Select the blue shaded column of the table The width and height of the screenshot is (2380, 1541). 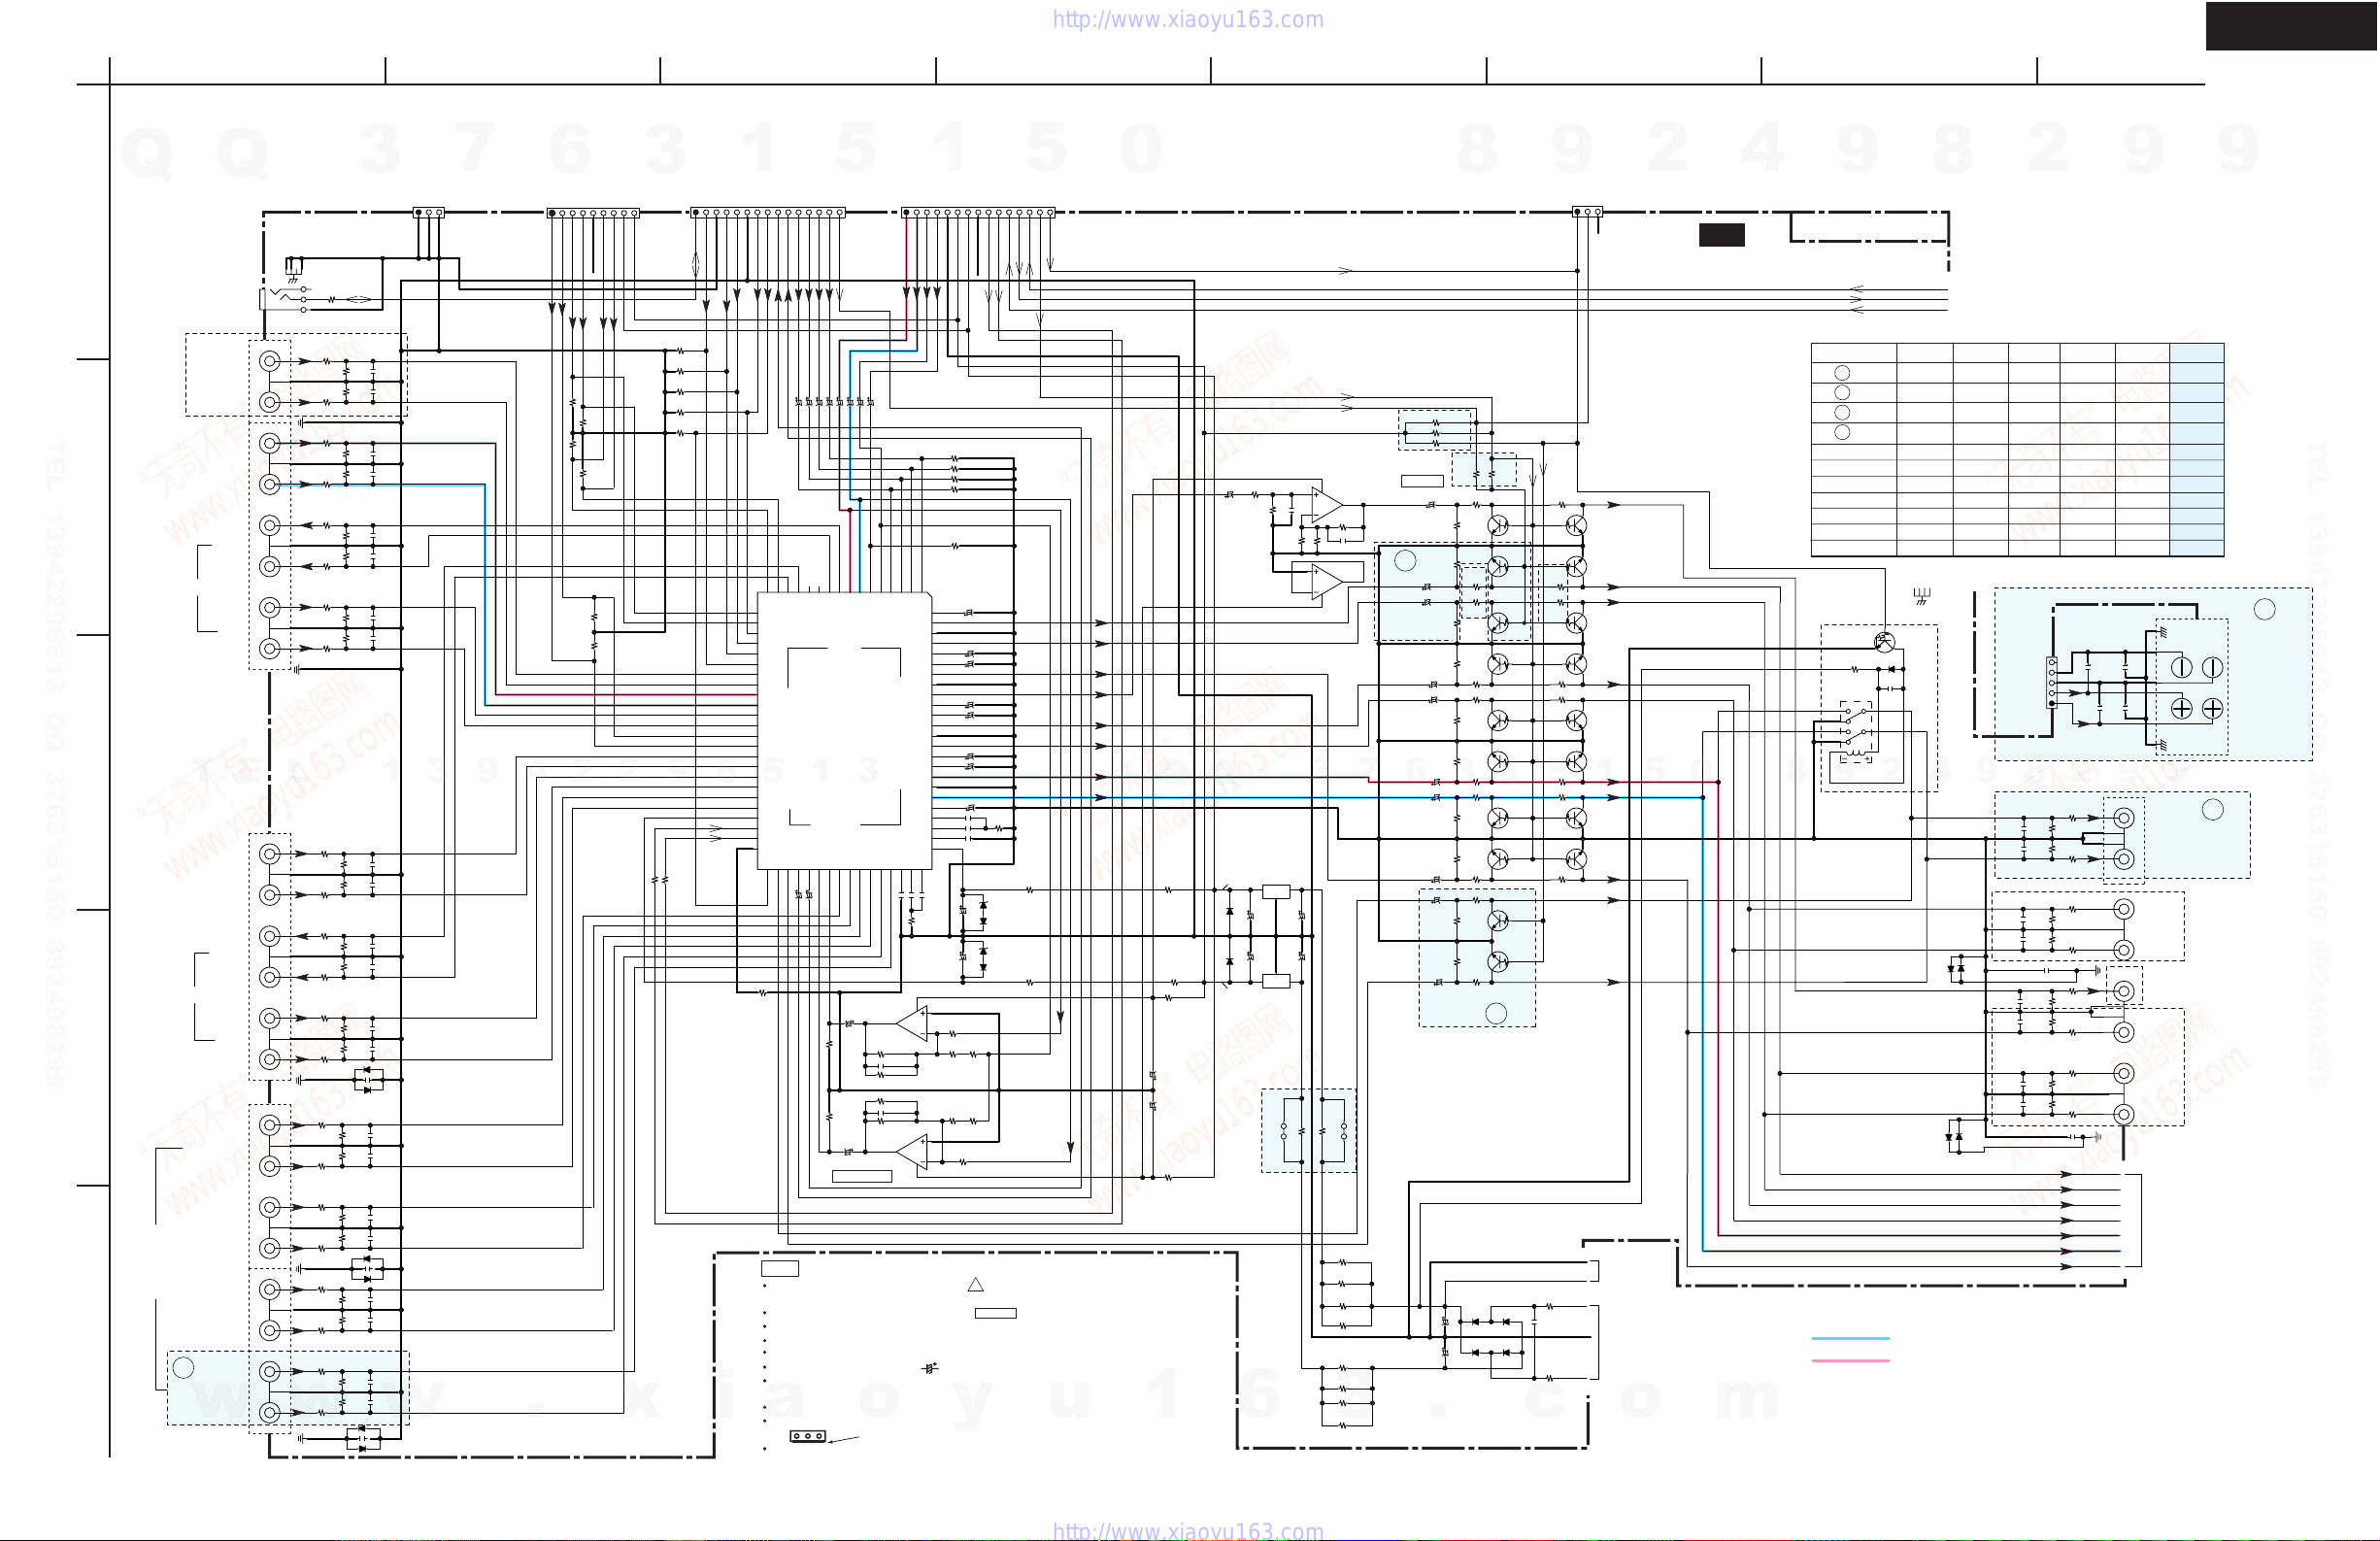[2197, 449]
